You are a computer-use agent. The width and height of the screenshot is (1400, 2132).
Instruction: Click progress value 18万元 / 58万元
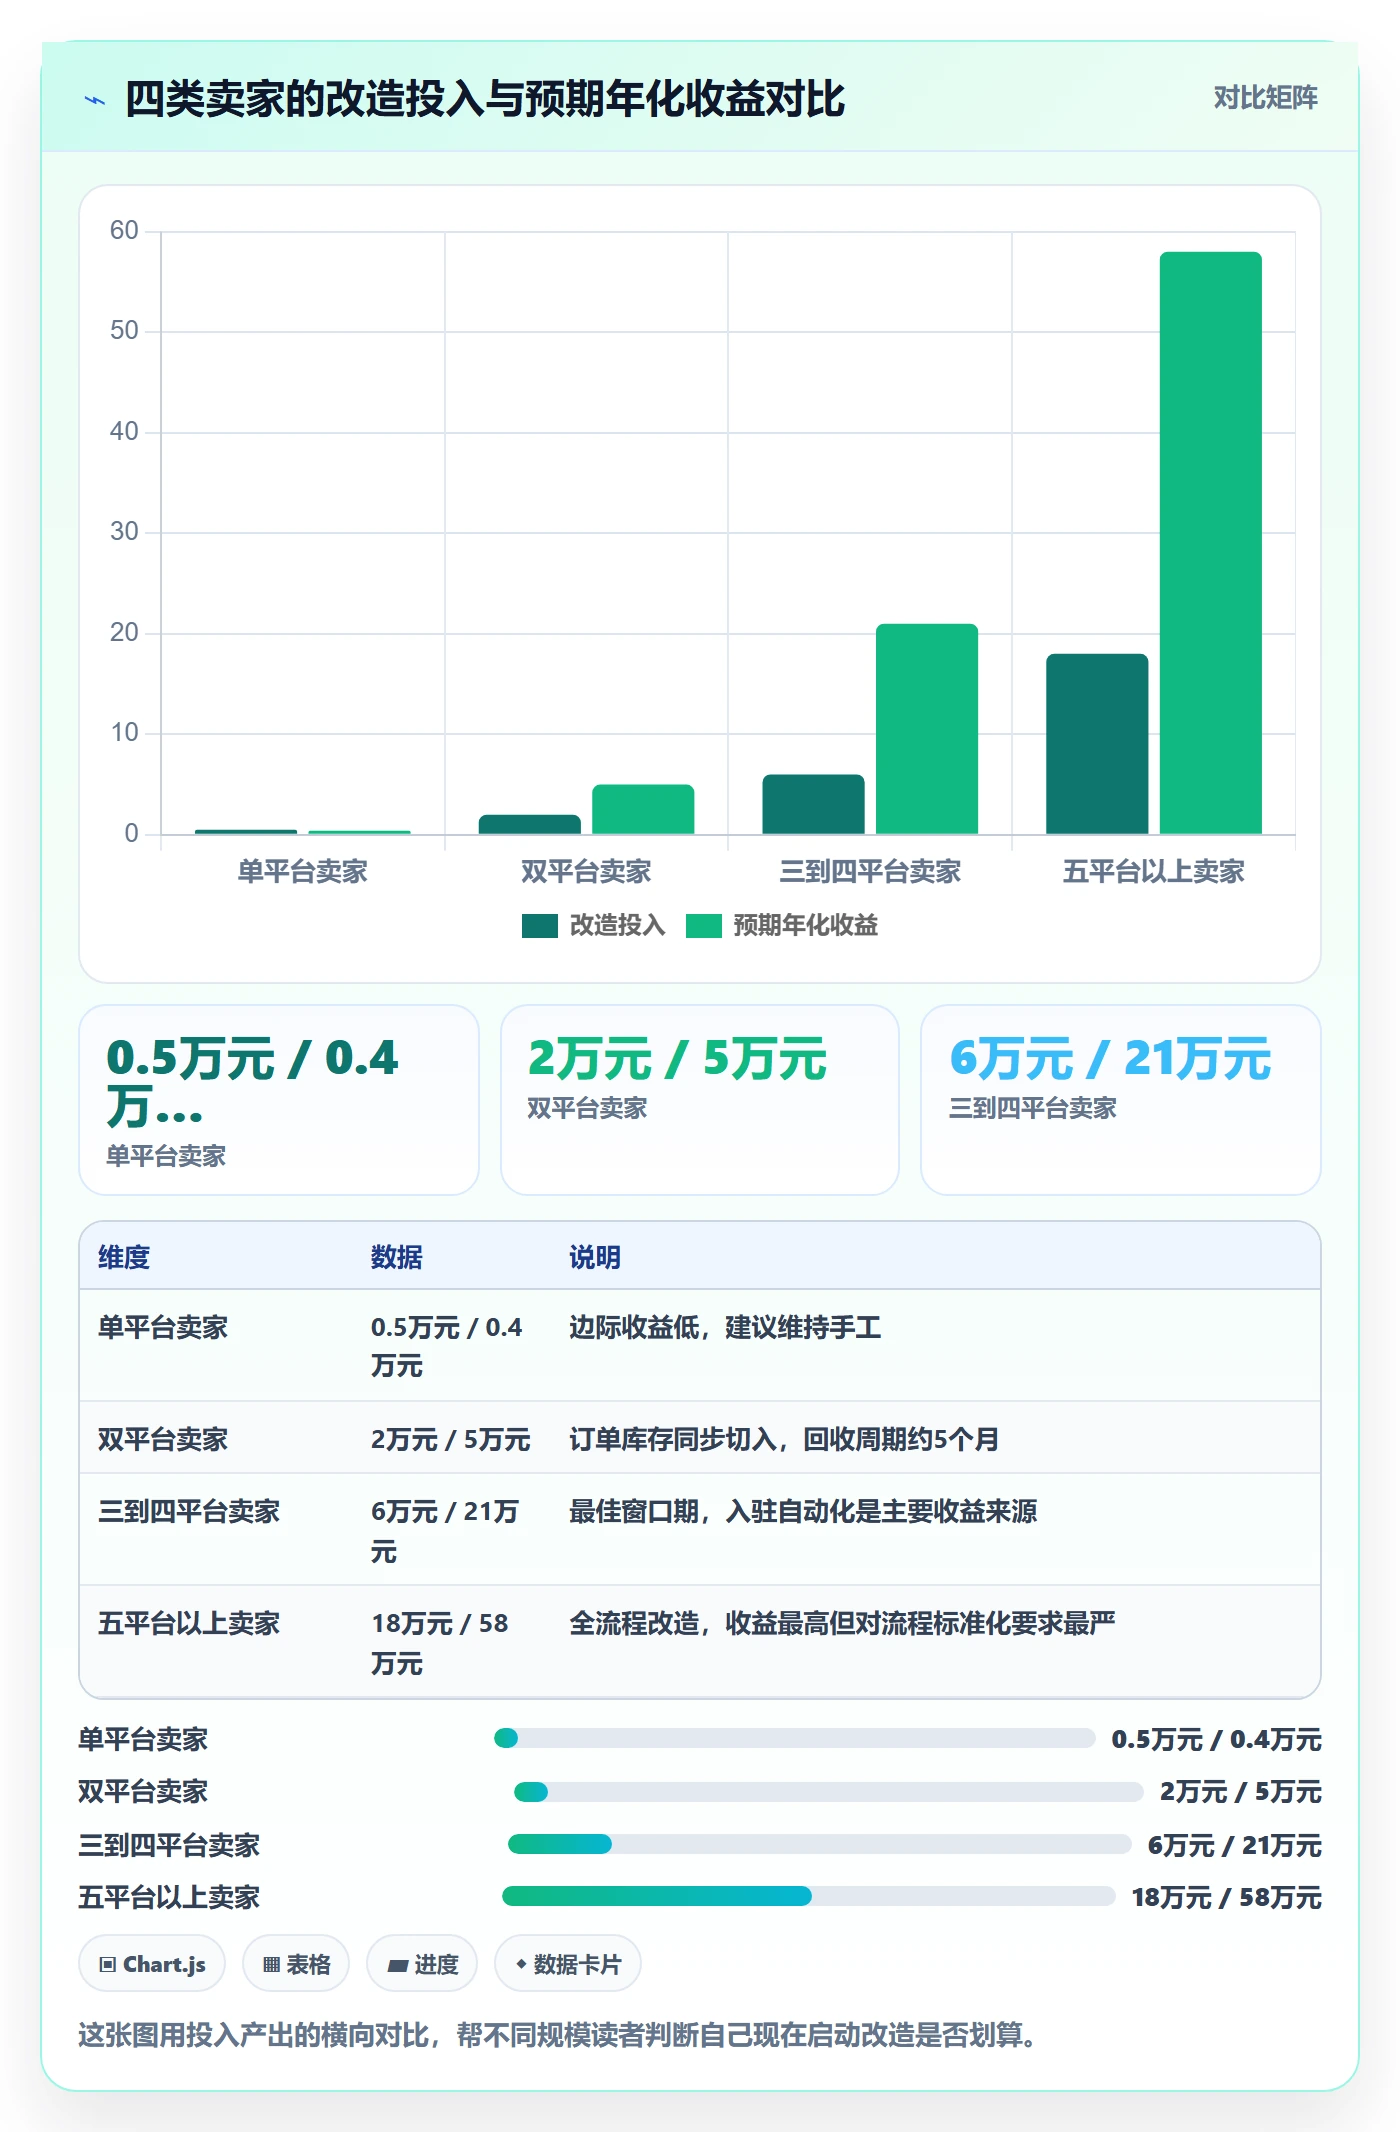[1226, 1897]
